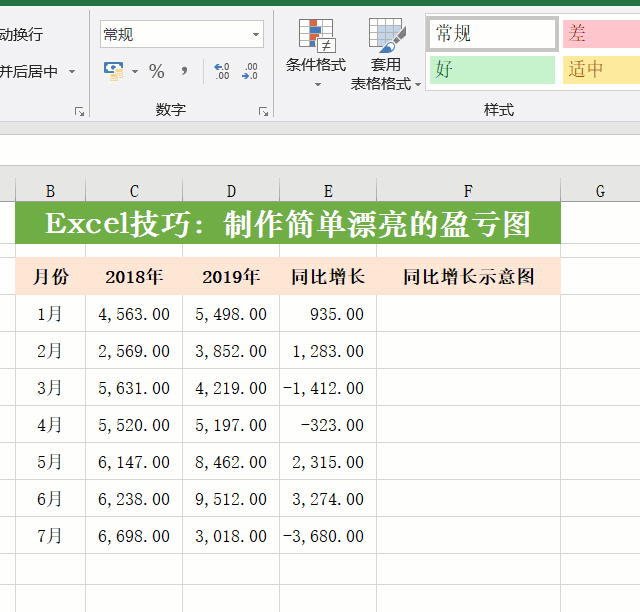This screenshot has width=640, height=612.
Task: Apply the 差 (bad) cell style
Action: (x=601, y=34)
